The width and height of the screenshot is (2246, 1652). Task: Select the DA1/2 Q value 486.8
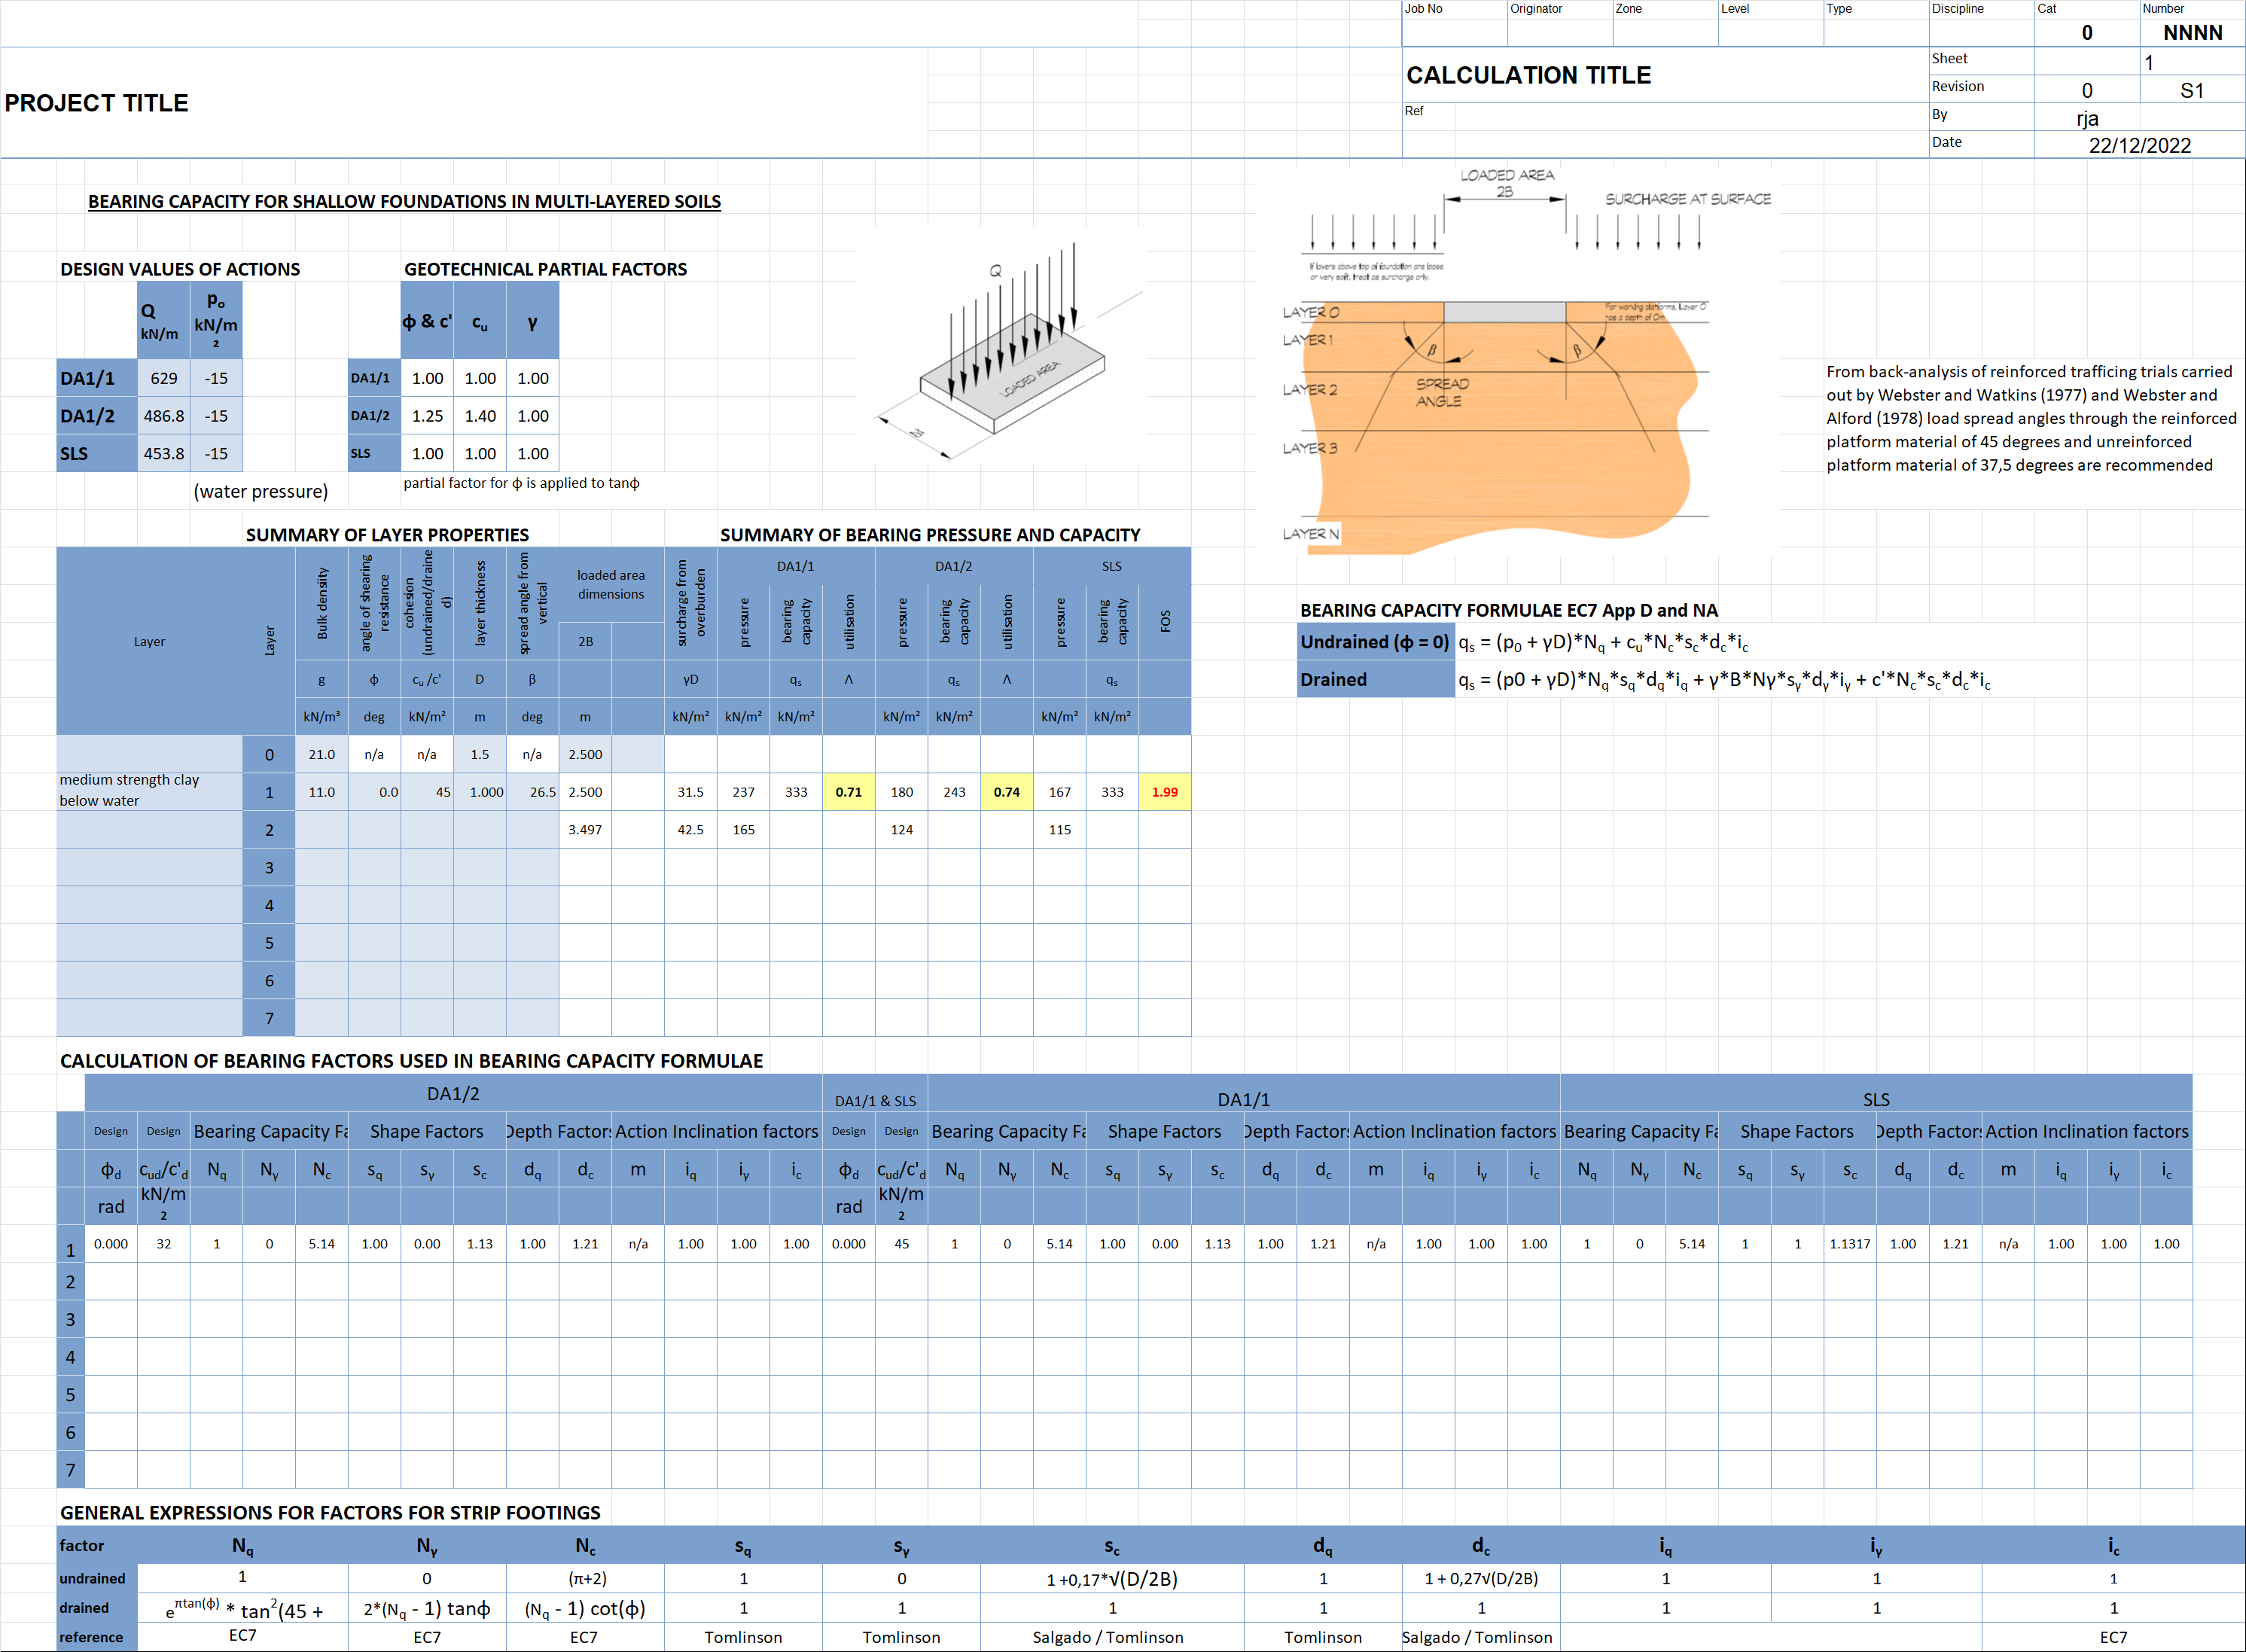pyautogui.click(x=164, y=416)
